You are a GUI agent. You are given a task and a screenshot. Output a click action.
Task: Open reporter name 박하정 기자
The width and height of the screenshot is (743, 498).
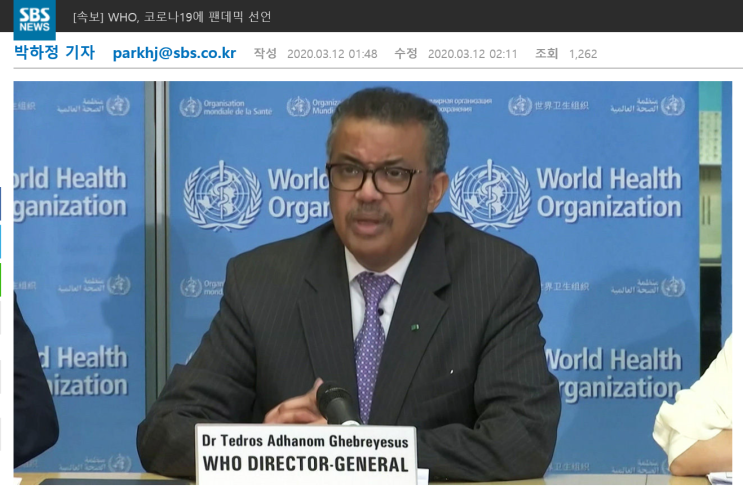point(54,52)
